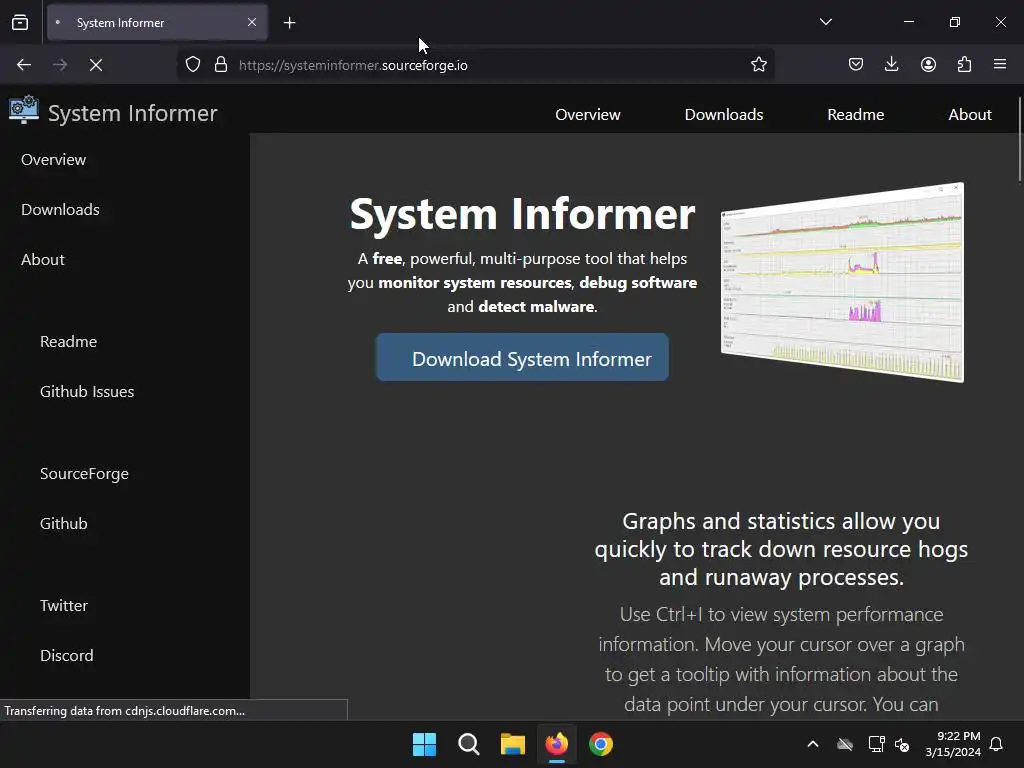Open Github Issues in the sidebar

pos(87,392)
